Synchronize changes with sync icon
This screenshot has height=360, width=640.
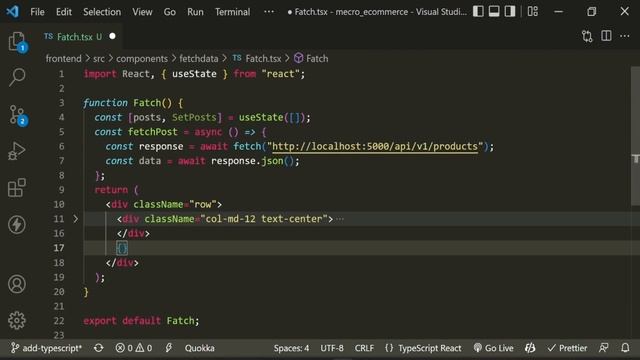[x=98, y=348]
